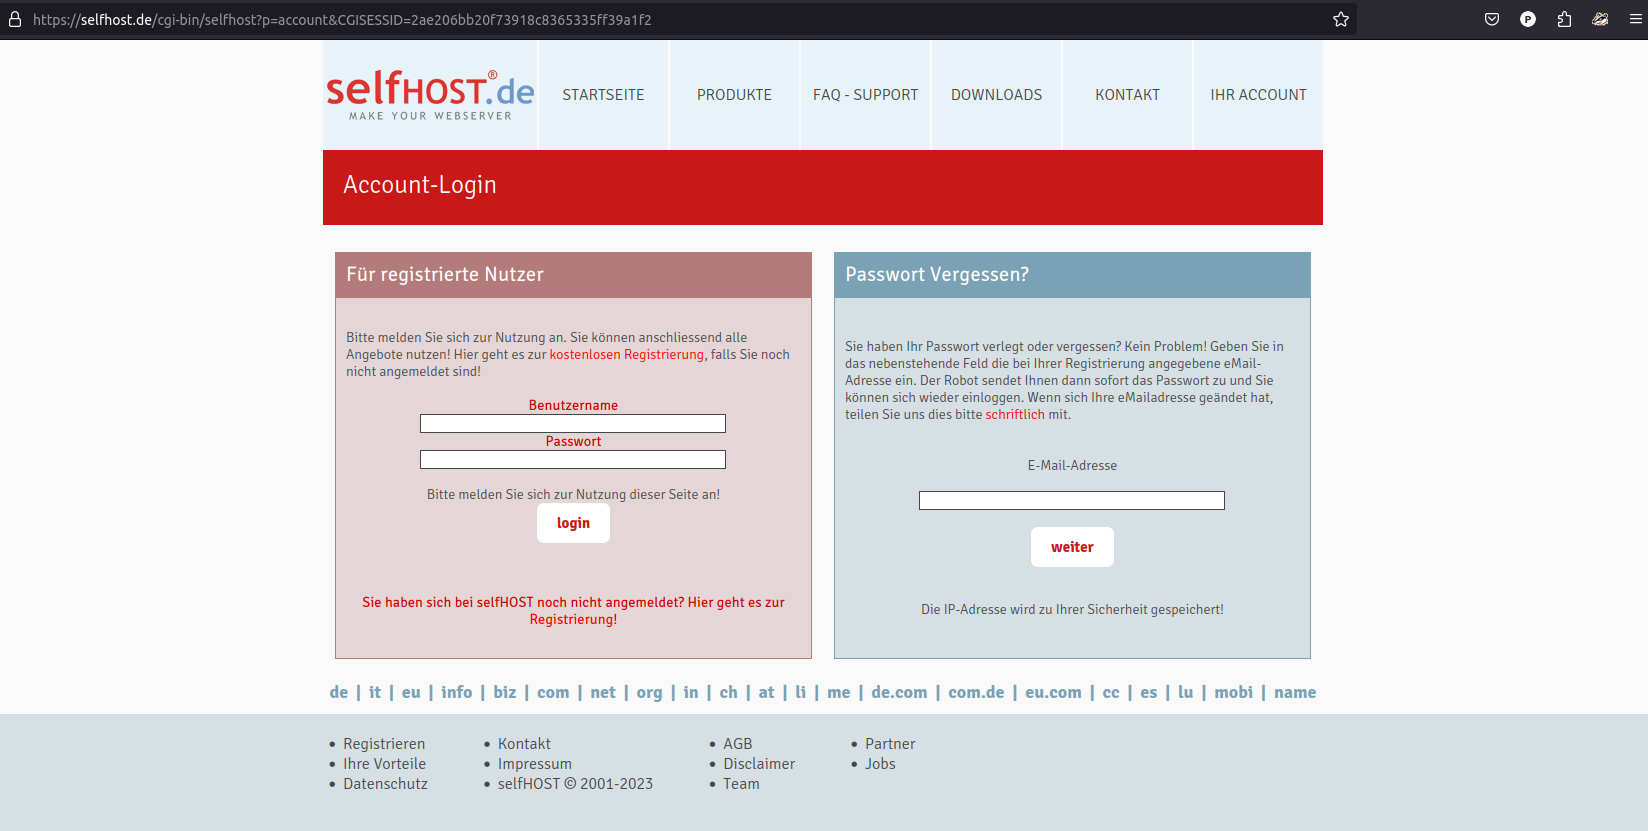
Task: Click the Pocket save icon
Action: pos(1492,19)
